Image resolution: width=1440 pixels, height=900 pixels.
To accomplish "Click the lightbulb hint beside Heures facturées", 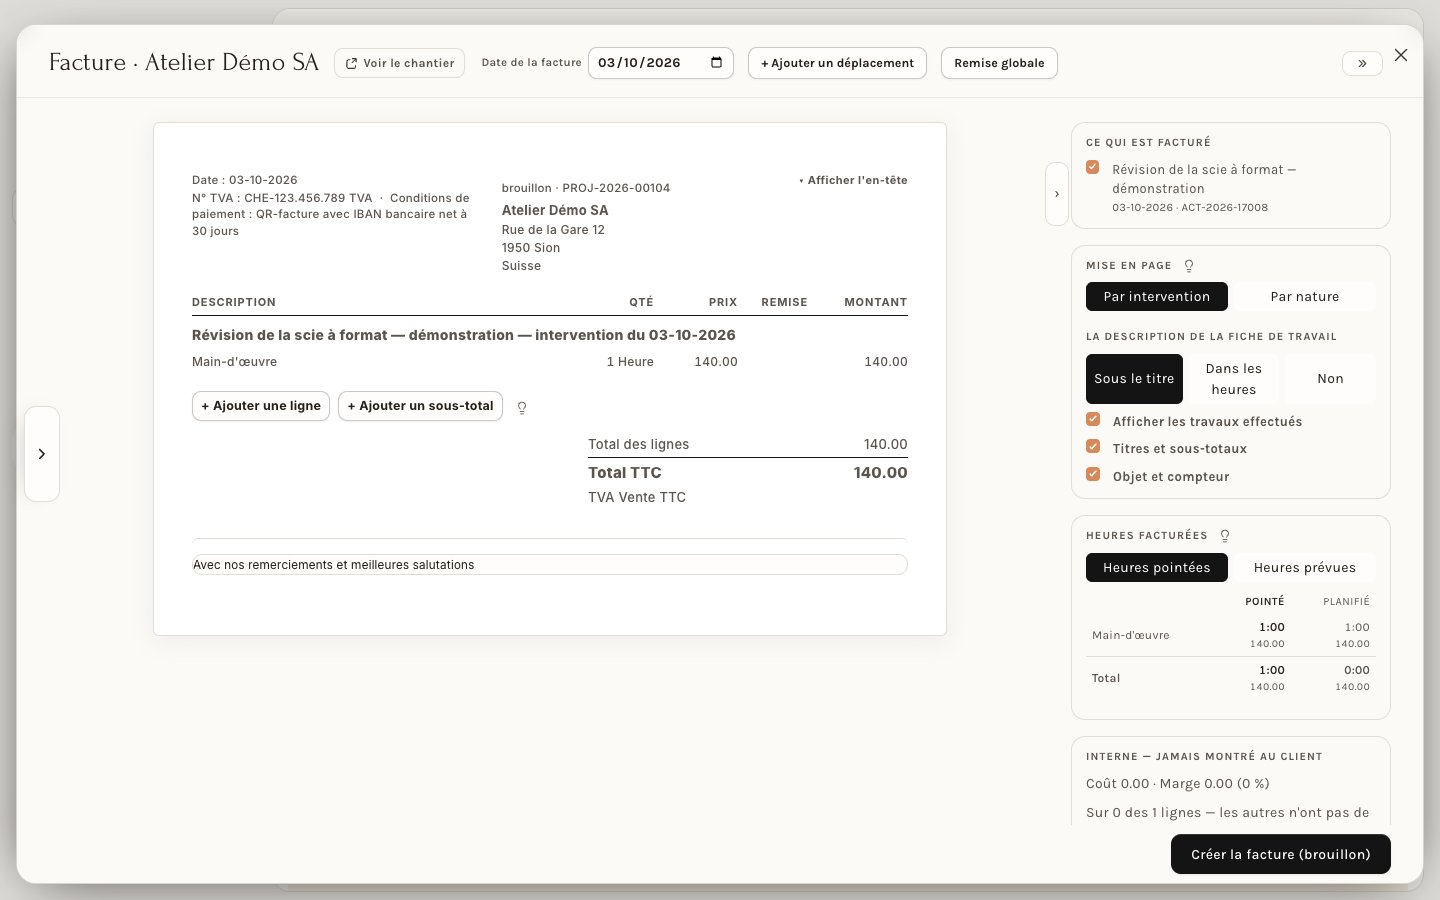I will click(1225, 536).
